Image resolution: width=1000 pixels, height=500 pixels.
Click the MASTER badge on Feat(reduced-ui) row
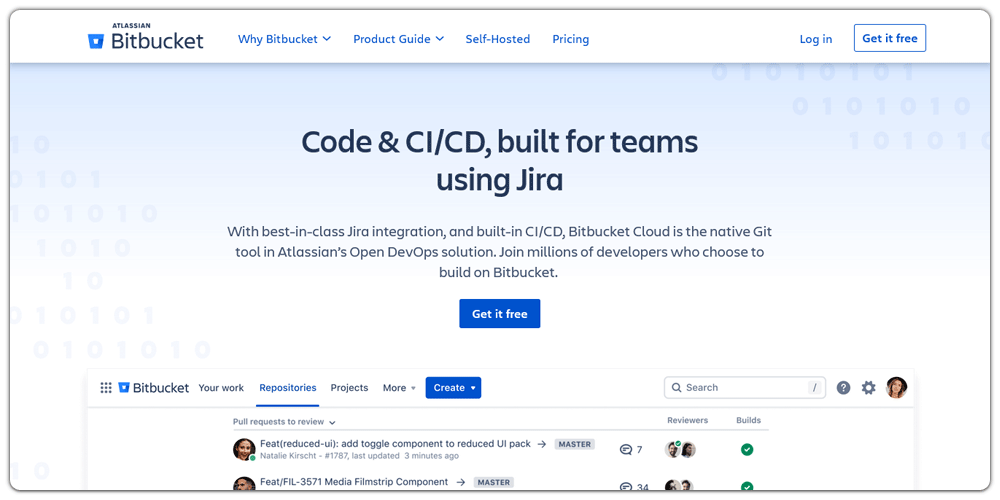coord(575,444)
